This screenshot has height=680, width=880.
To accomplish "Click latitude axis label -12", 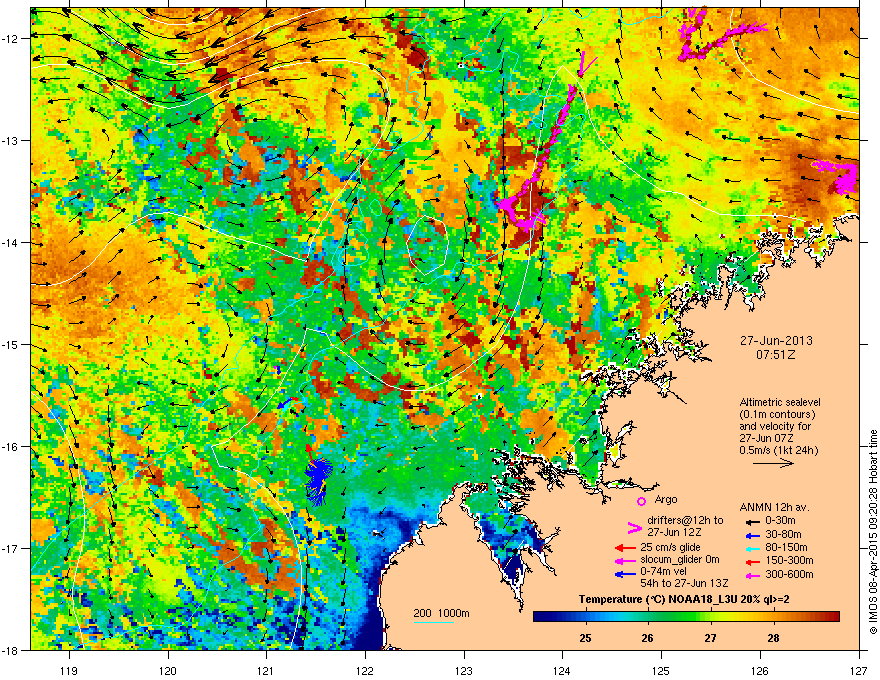I will click(11, 38).
